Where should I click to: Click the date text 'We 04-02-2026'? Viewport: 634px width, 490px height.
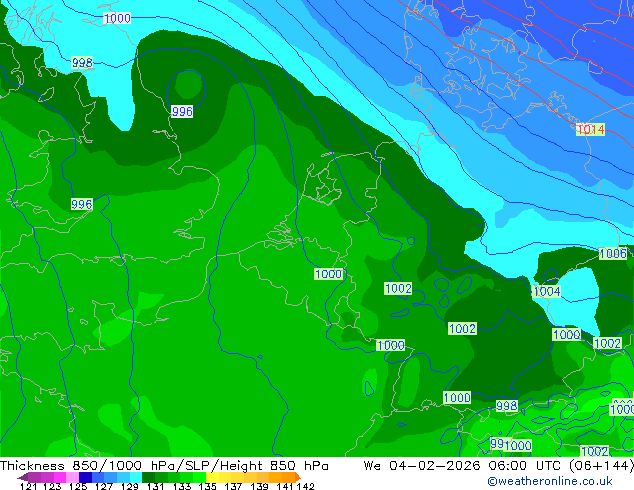pyautogui.click(x=422, y=466)
